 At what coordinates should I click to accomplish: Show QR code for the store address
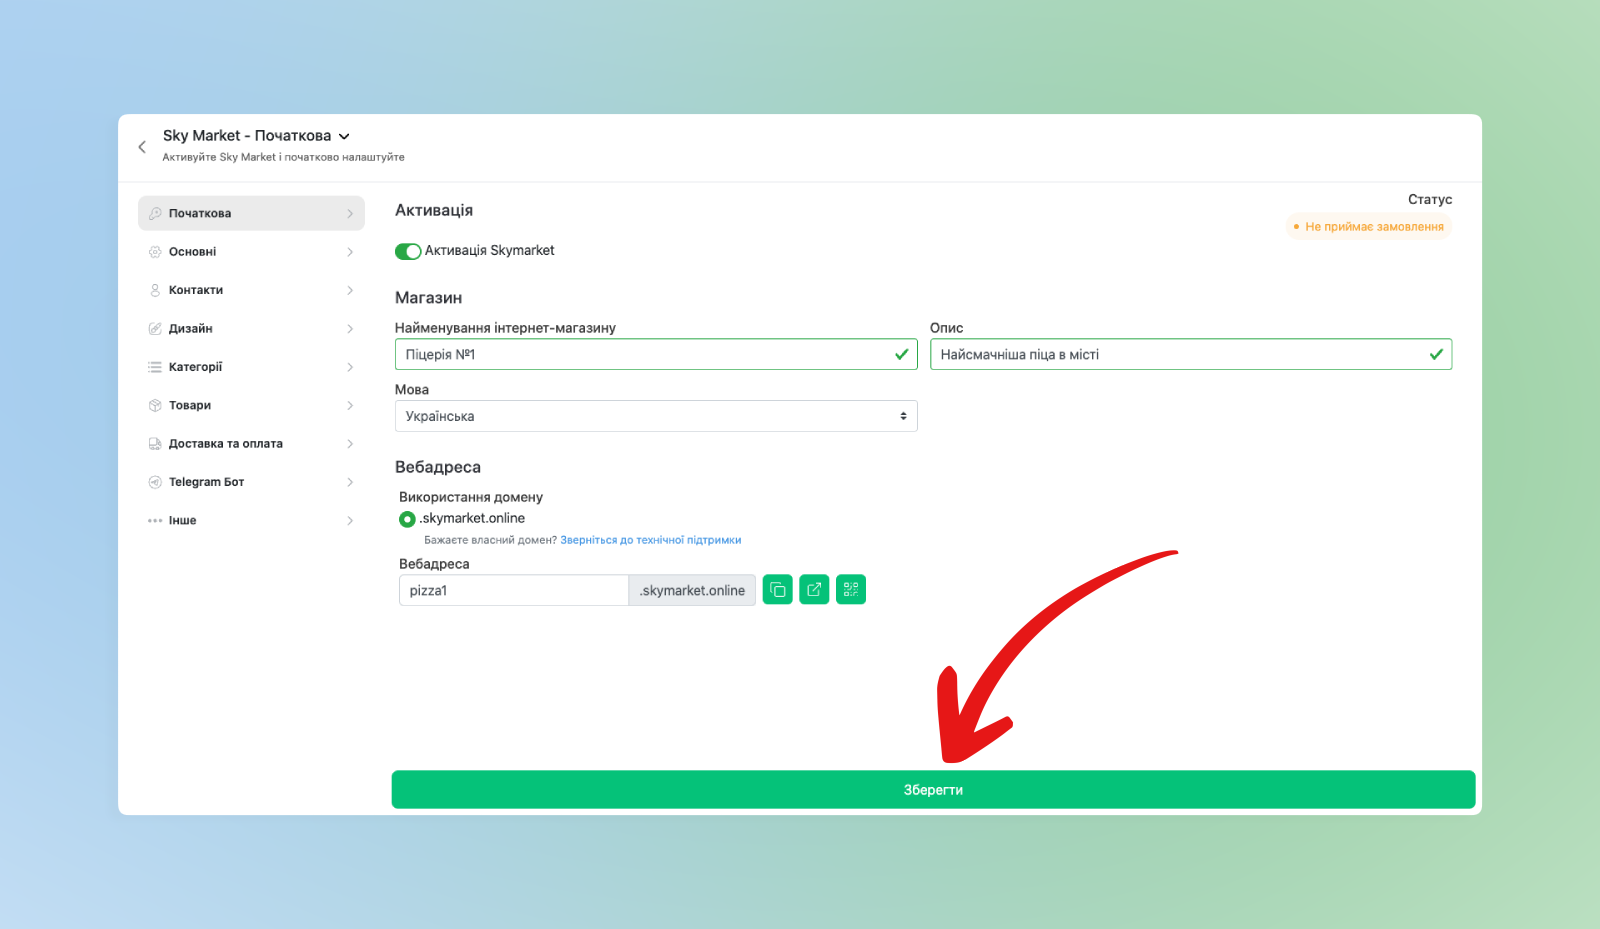click(x=850, y=590)
